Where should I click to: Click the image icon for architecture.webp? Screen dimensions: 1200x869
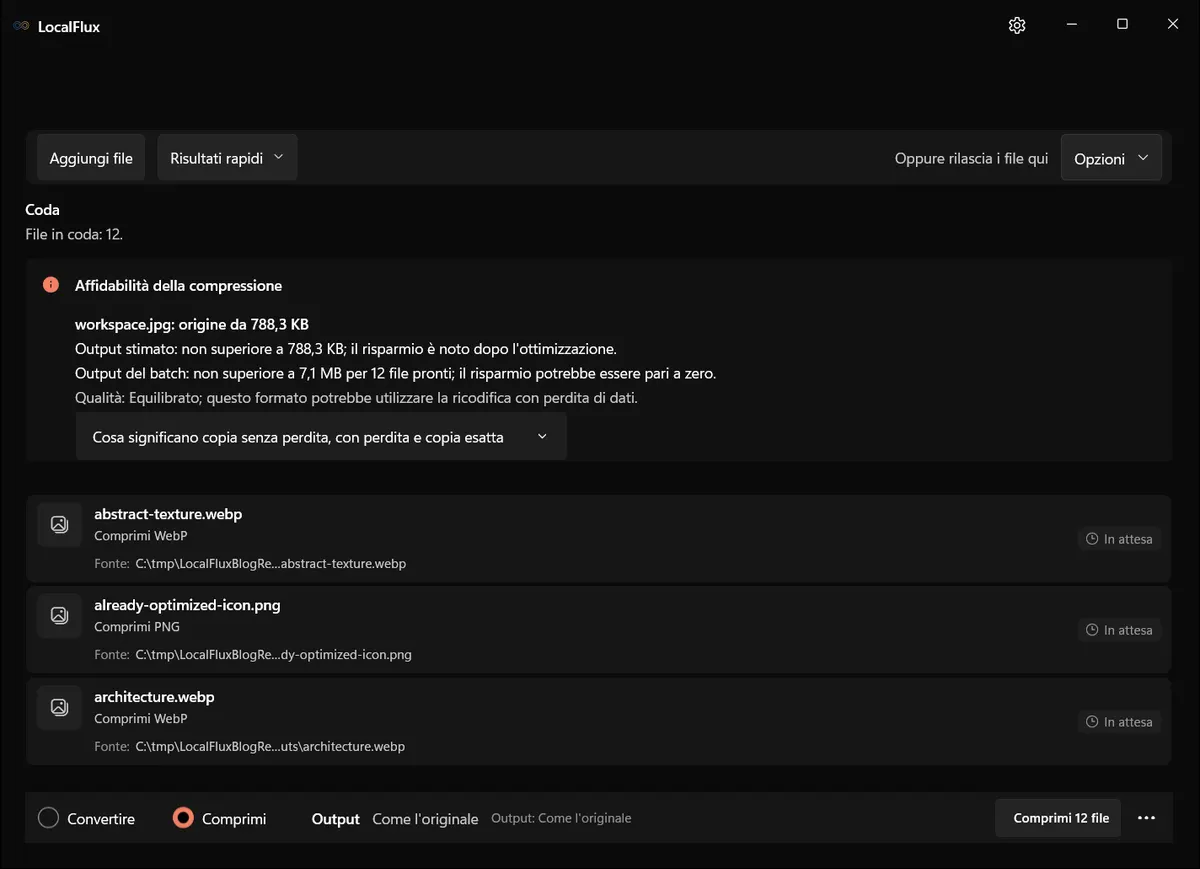[x=59, y=707]
